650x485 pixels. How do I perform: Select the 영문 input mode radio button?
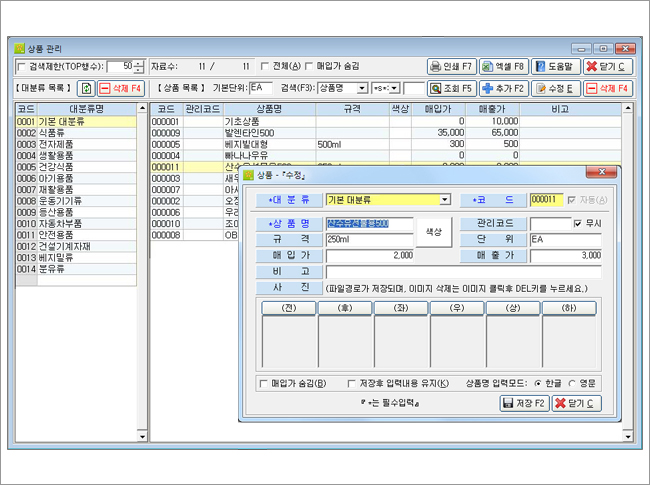tap(572, 383)
